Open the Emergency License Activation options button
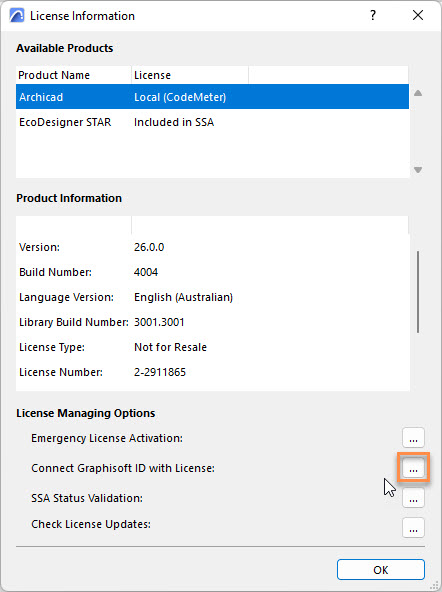 point(413,438)
